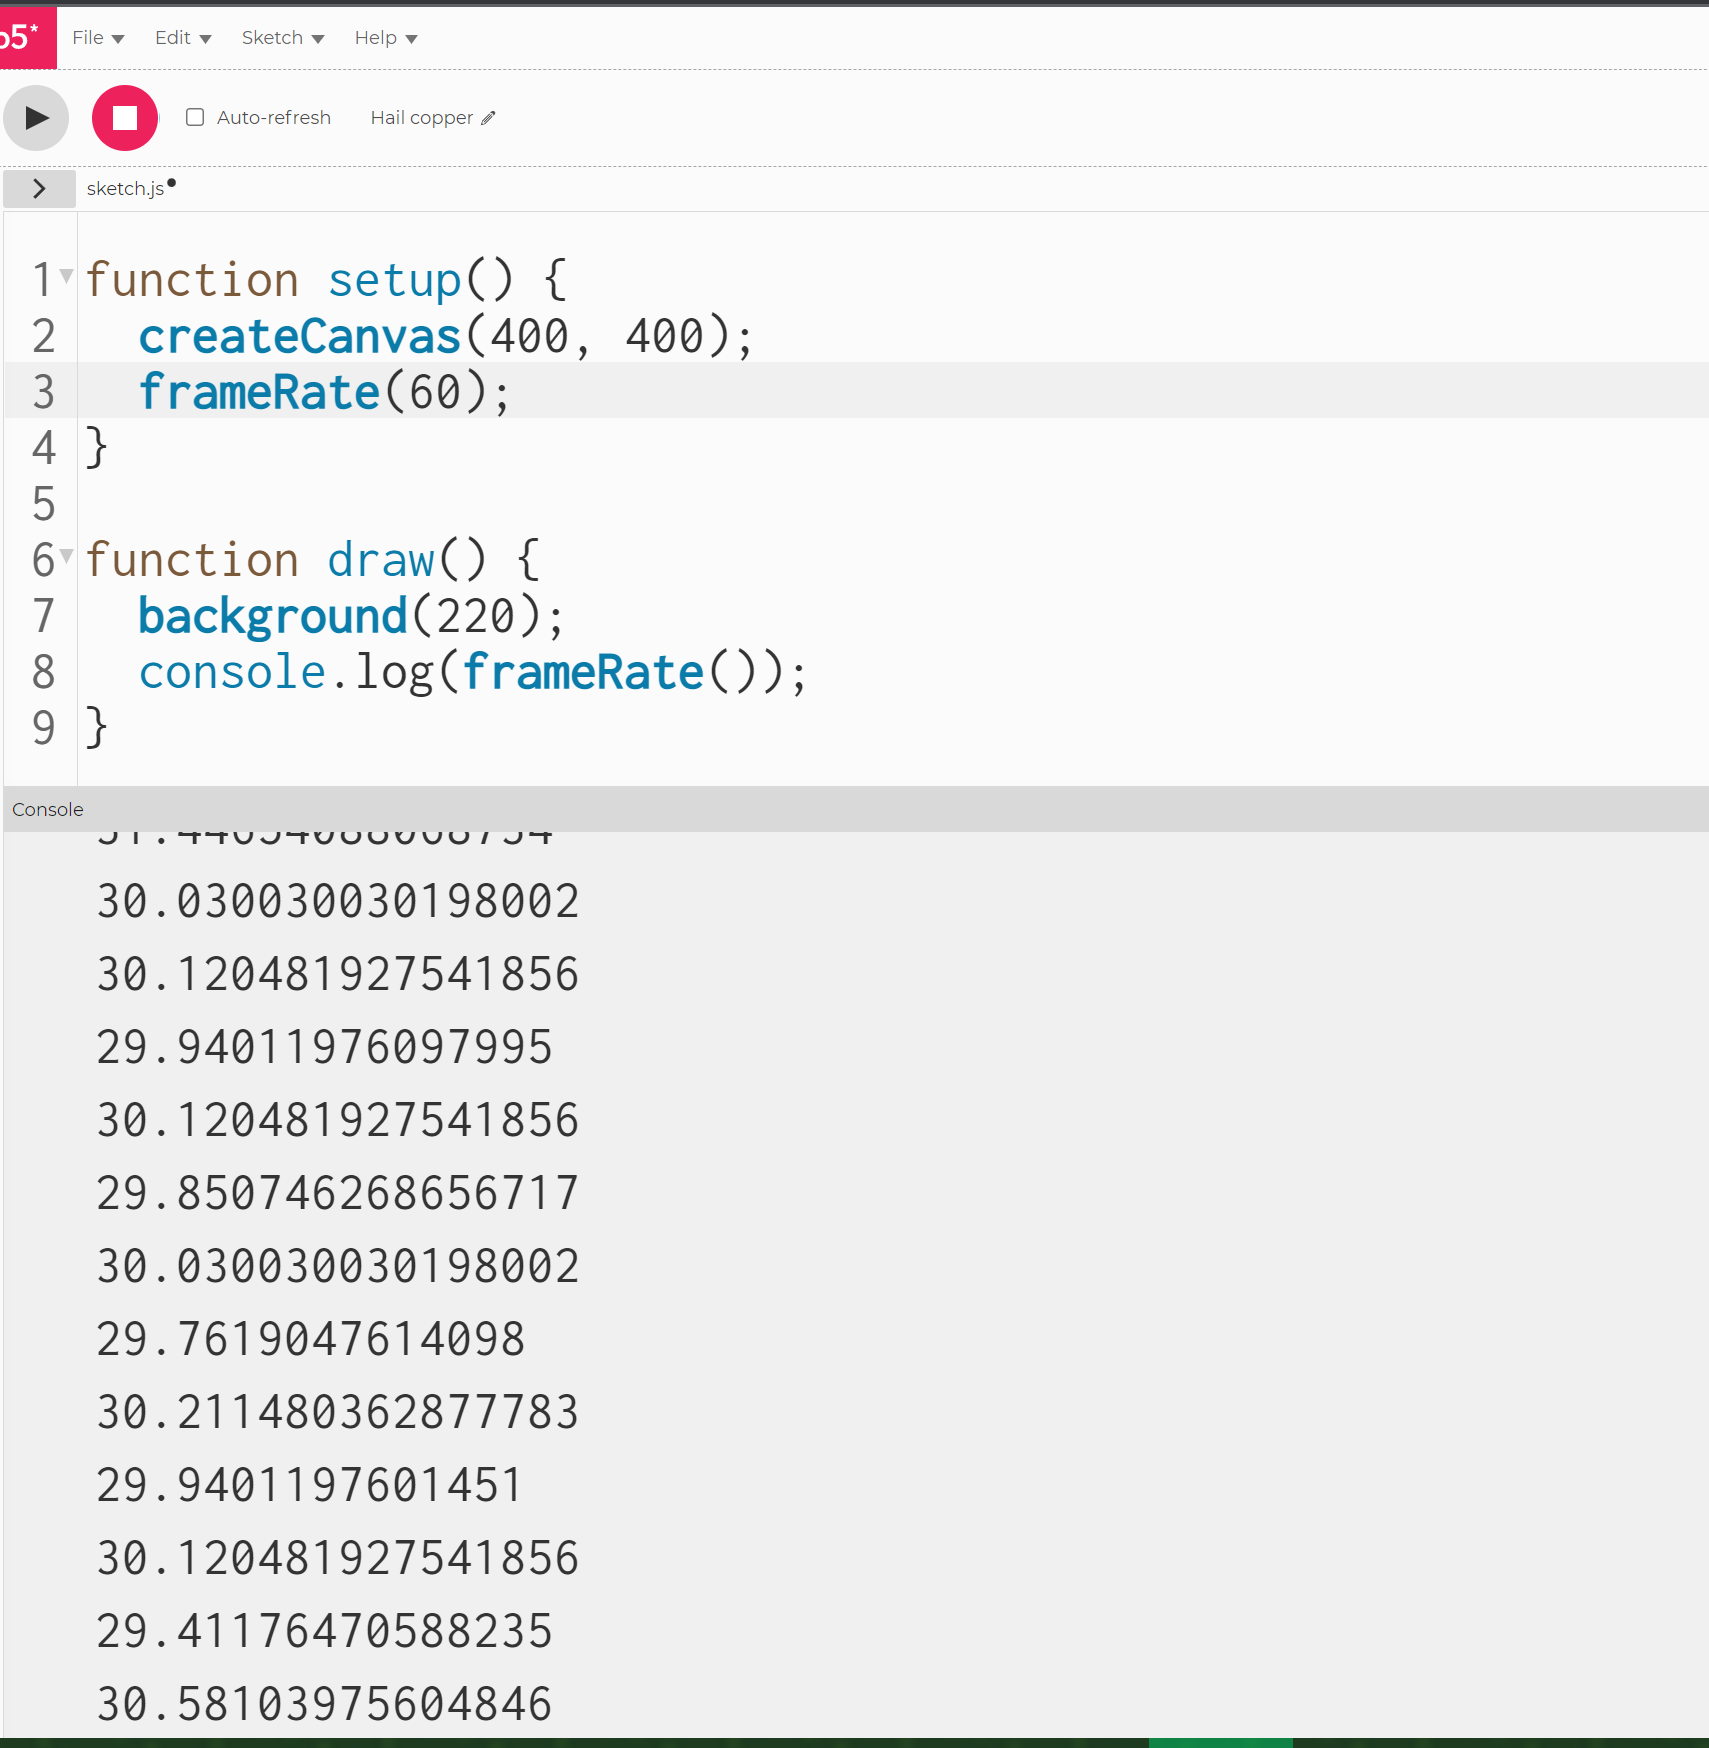This screenshot has height=1748, width=1709.
Task: Click the play icon to restart execution
Action: 35,117
